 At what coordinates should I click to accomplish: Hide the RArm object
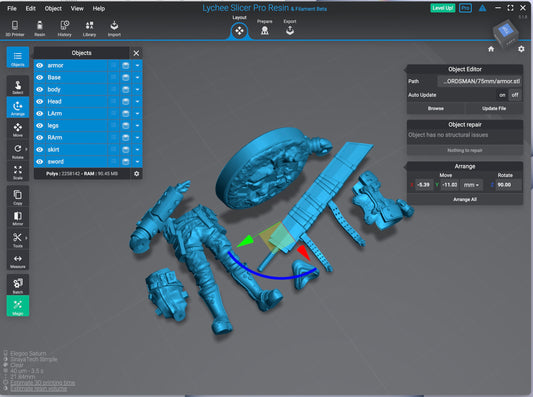(40, 138)
